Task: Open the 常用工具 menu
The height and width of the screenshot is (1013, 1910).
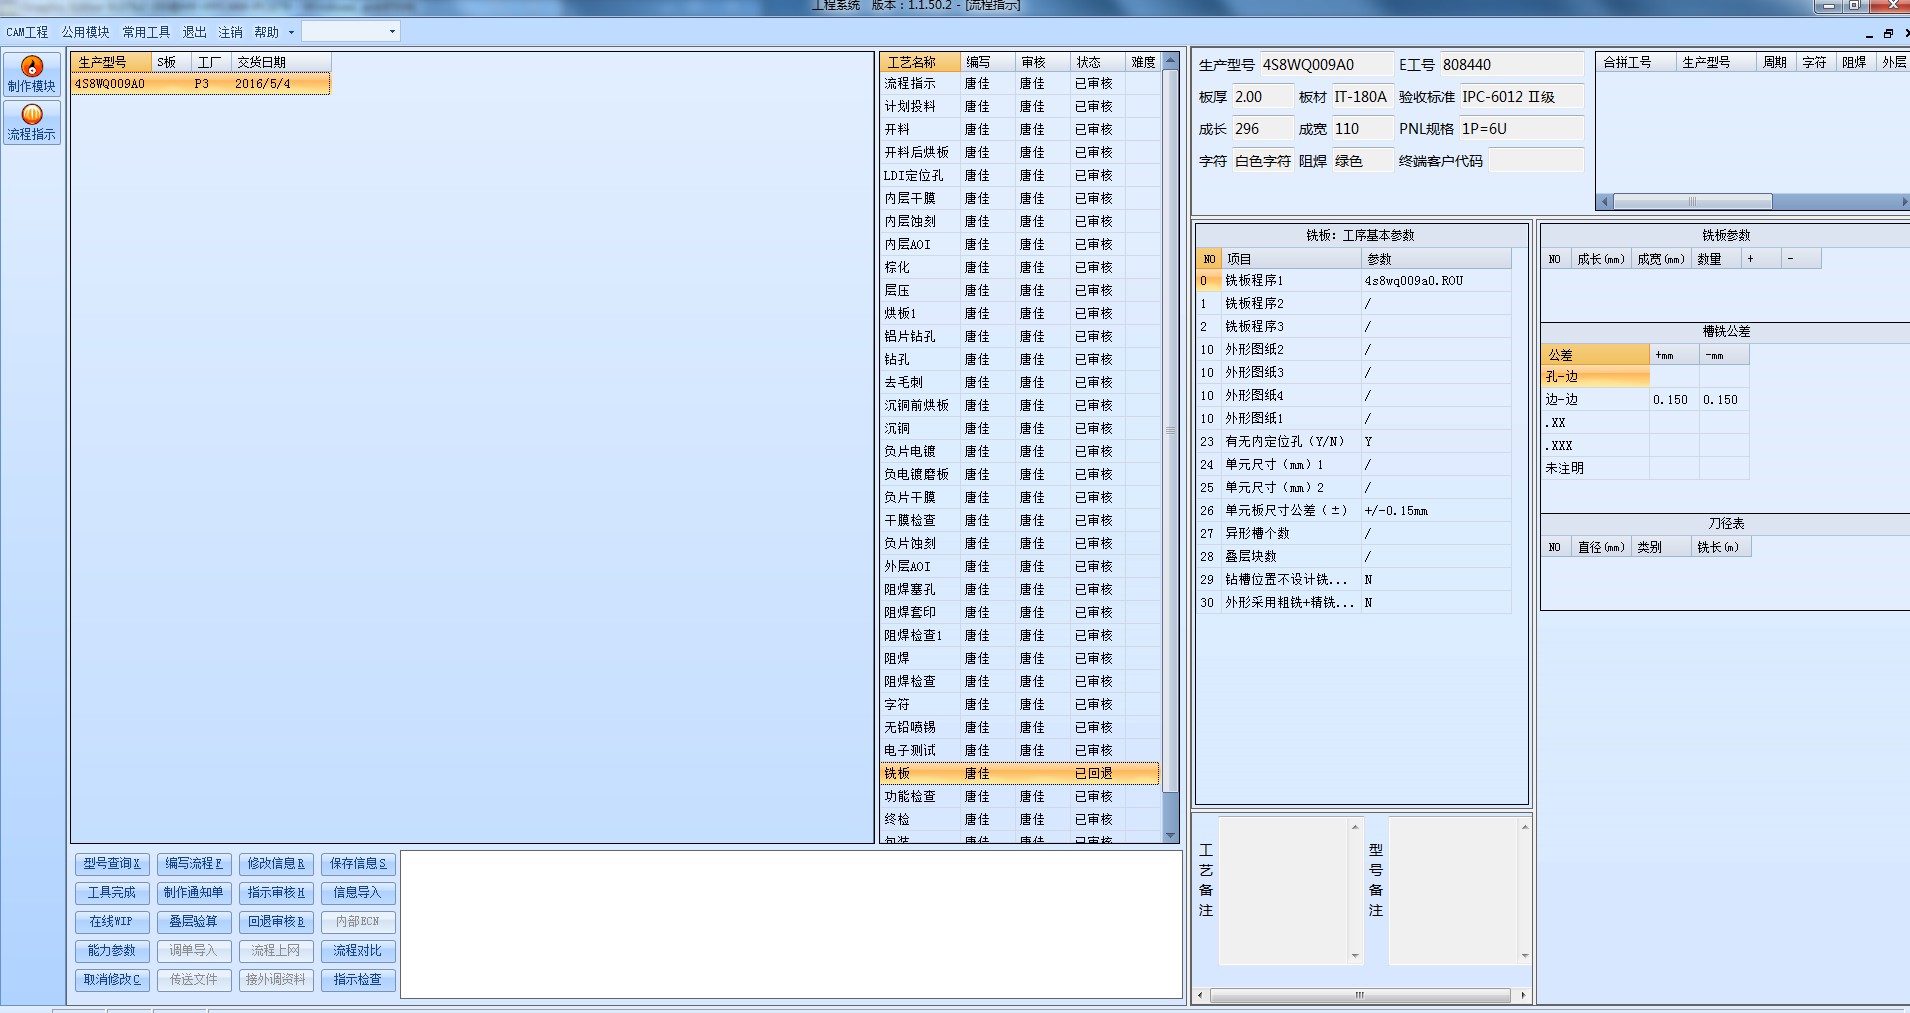Action: click(x=146, y=32)
